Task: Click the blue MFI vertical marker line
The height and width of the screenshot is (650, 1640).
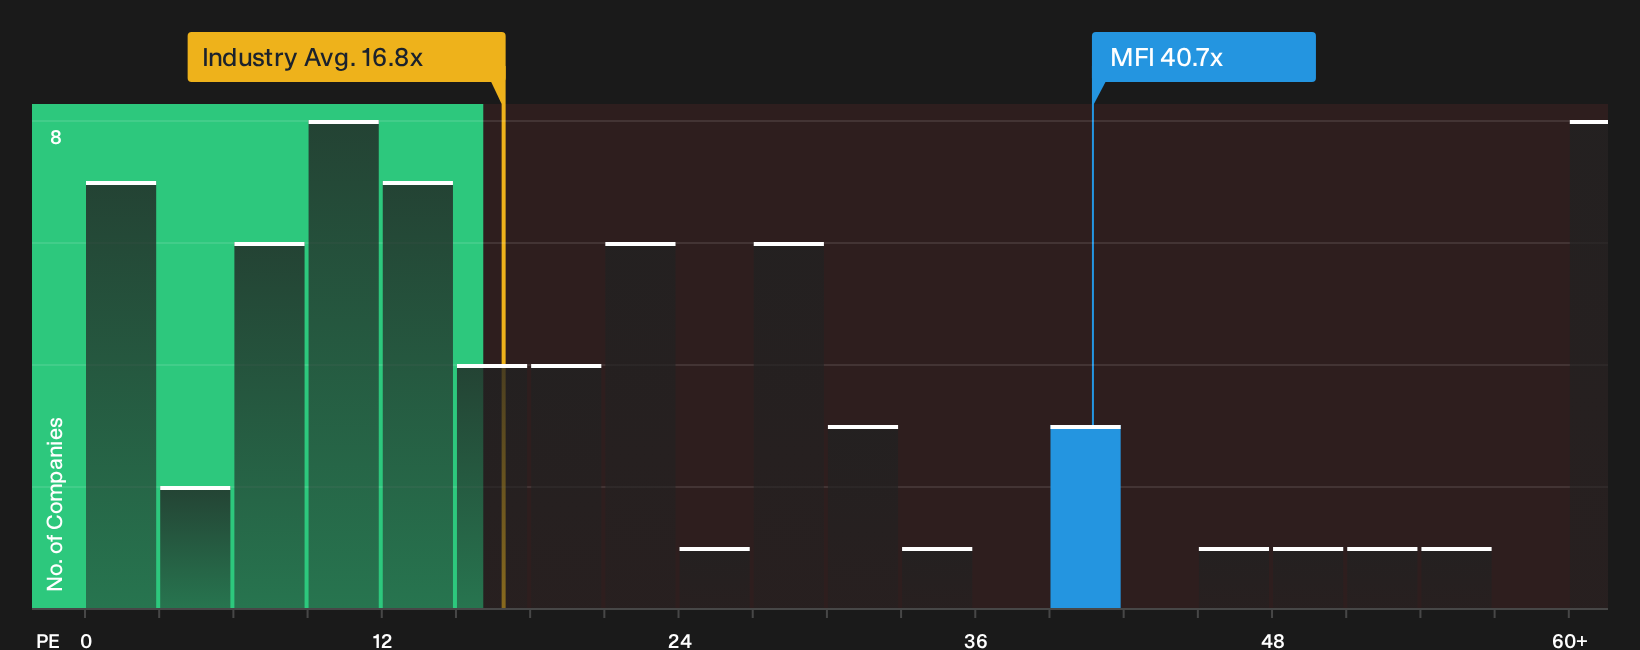Action: tap(1093, 265)
